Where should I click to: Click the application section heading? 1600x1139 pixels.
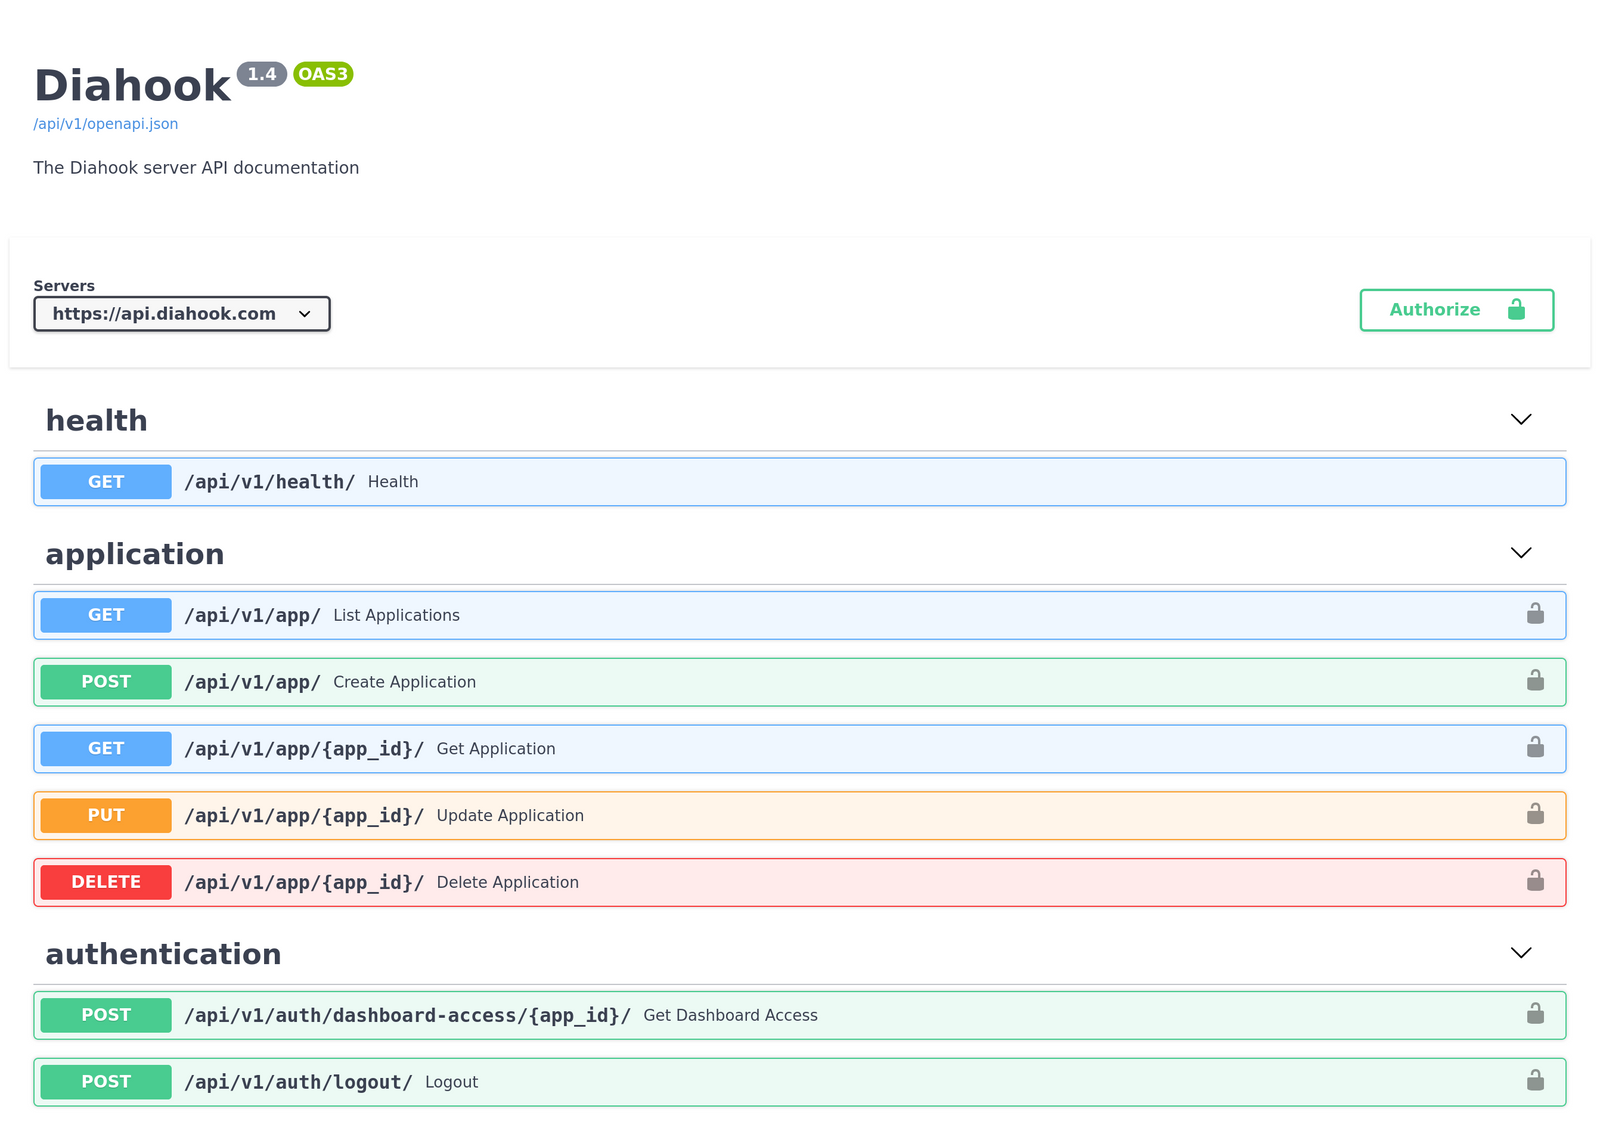coord(135,554)
